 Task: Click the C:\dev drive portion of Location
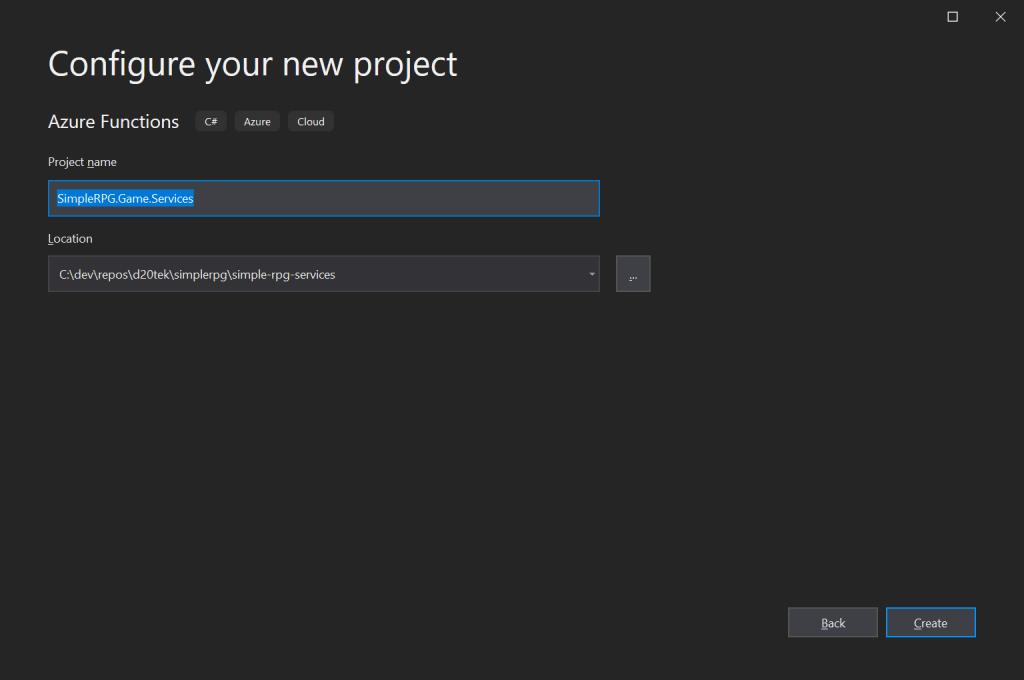pyautogui.click(x=73, y=274)
